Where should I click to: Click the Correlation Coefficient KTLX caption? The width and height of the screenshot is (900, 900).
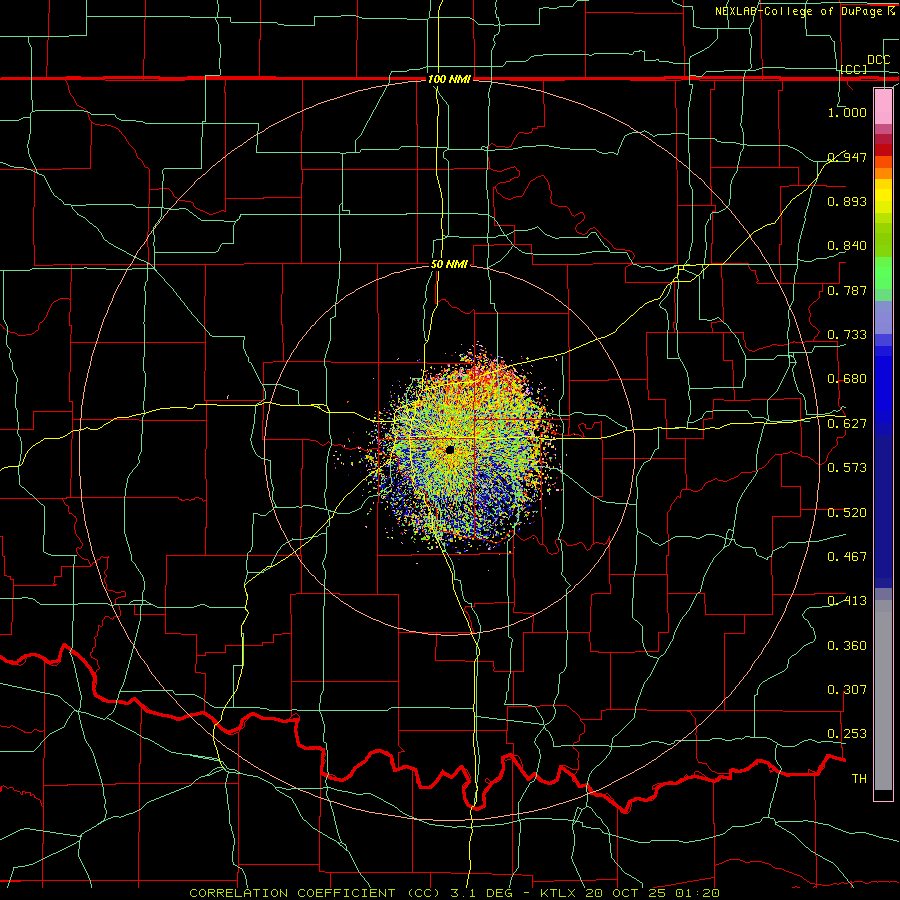click(x=454, y=893)
